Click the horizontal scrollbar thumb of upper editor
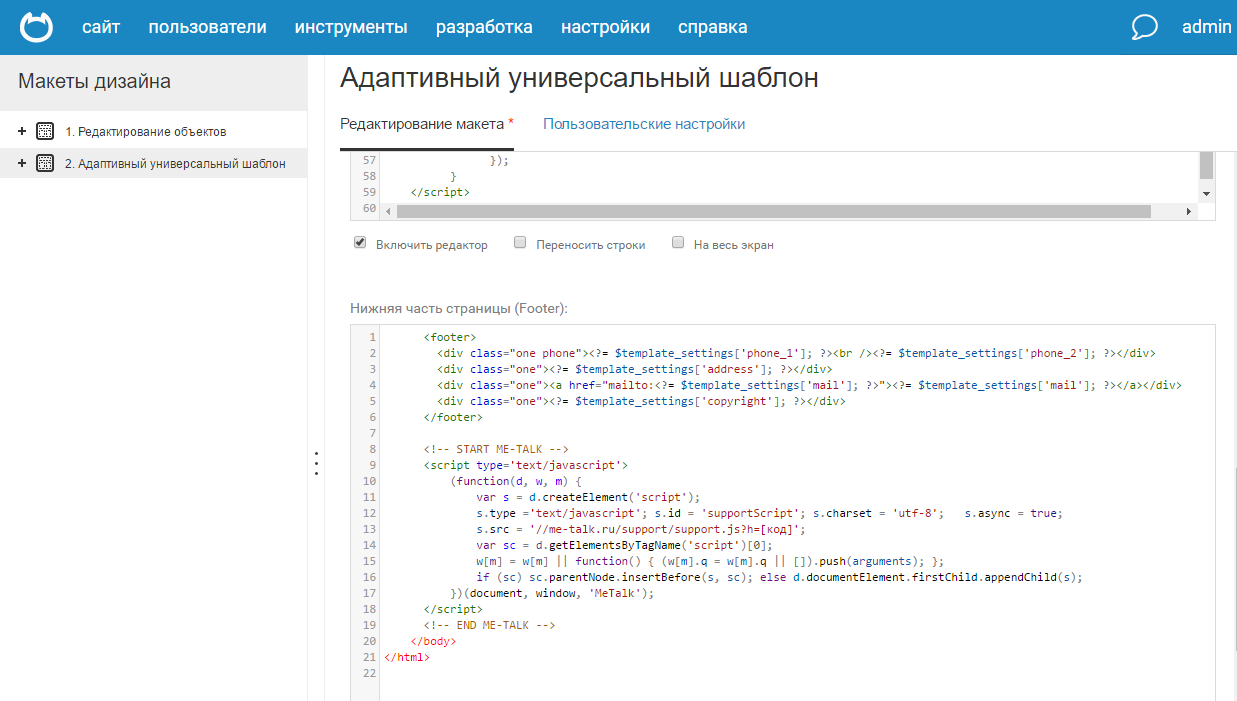This screenshot has height=701, width=1237. coord(774,211)
